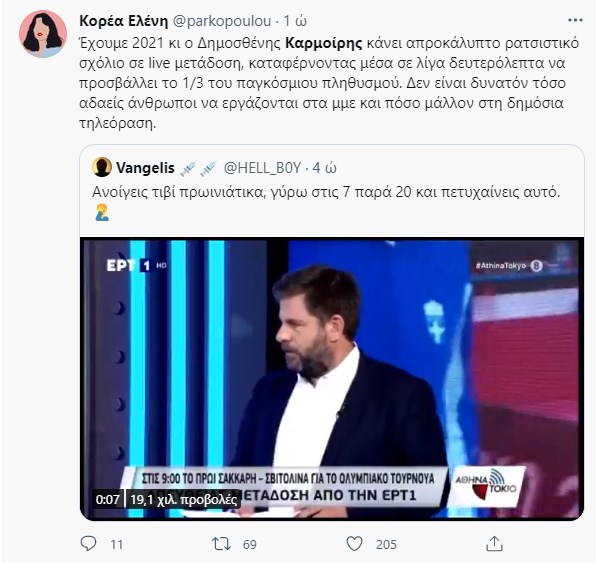
Task: Retweet using the arrows icon
Action: (x=222, y=544)
